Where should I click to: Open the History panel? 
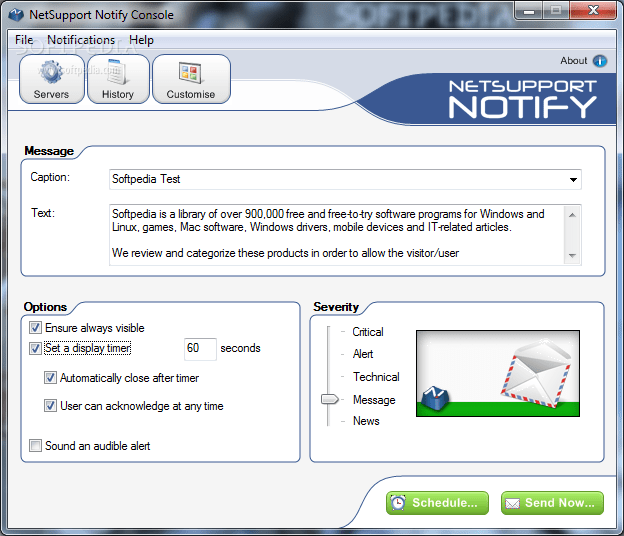(x=118, y=79)
